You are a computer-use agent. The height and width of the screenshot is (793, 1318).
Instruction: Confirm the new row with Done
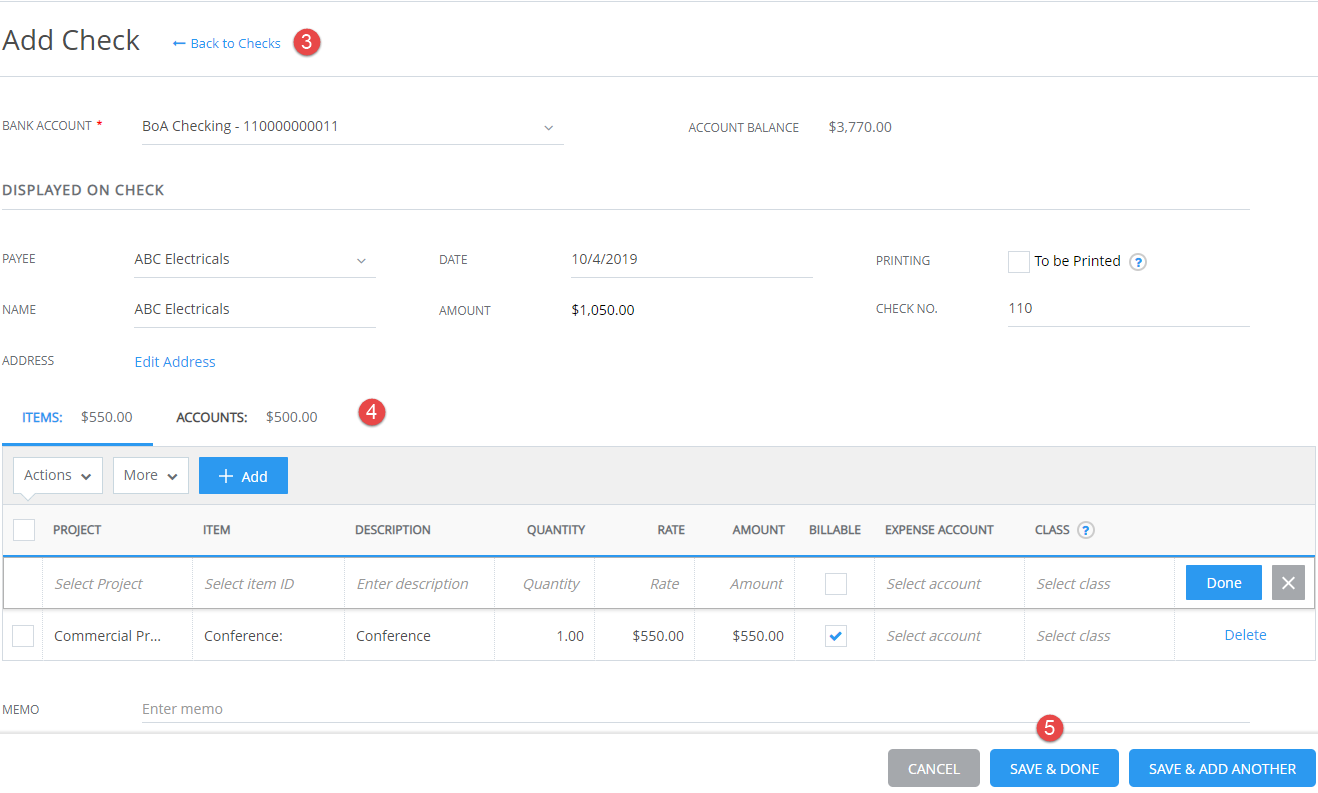(1224, 583)
